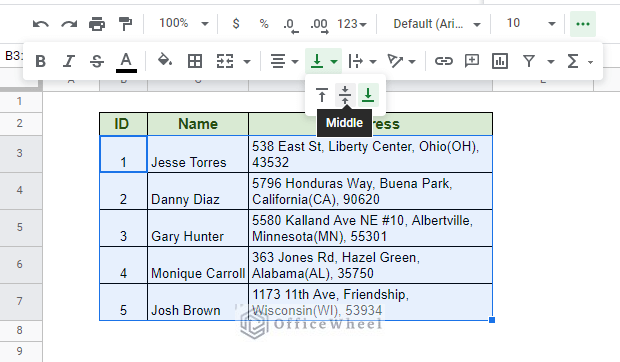This screenshot has width=620, height=362.
Task: Select row 5 via its header
Action: [x=21, y=228]
